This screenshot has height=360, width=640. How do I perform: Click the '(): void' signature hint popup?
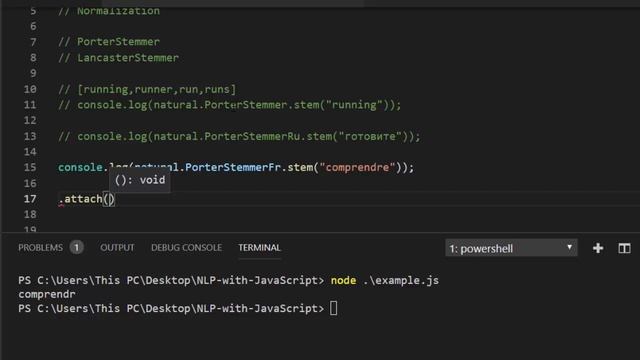pyautogui.click(x=140, y=180)
